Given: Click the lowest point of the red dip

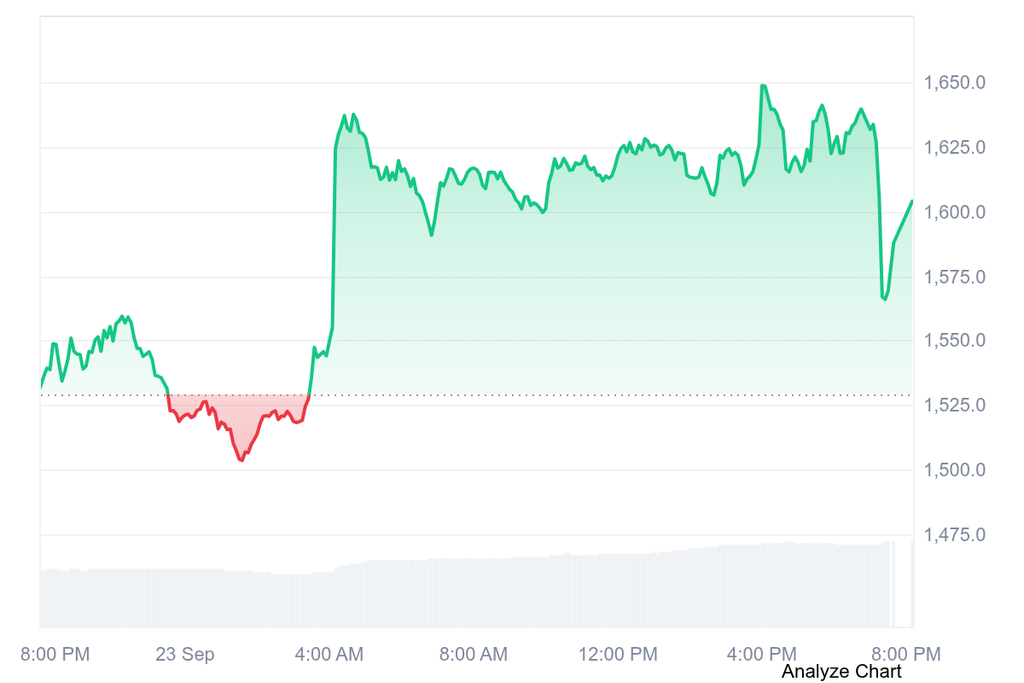Looking at the screenshot, I should point(242,460).
